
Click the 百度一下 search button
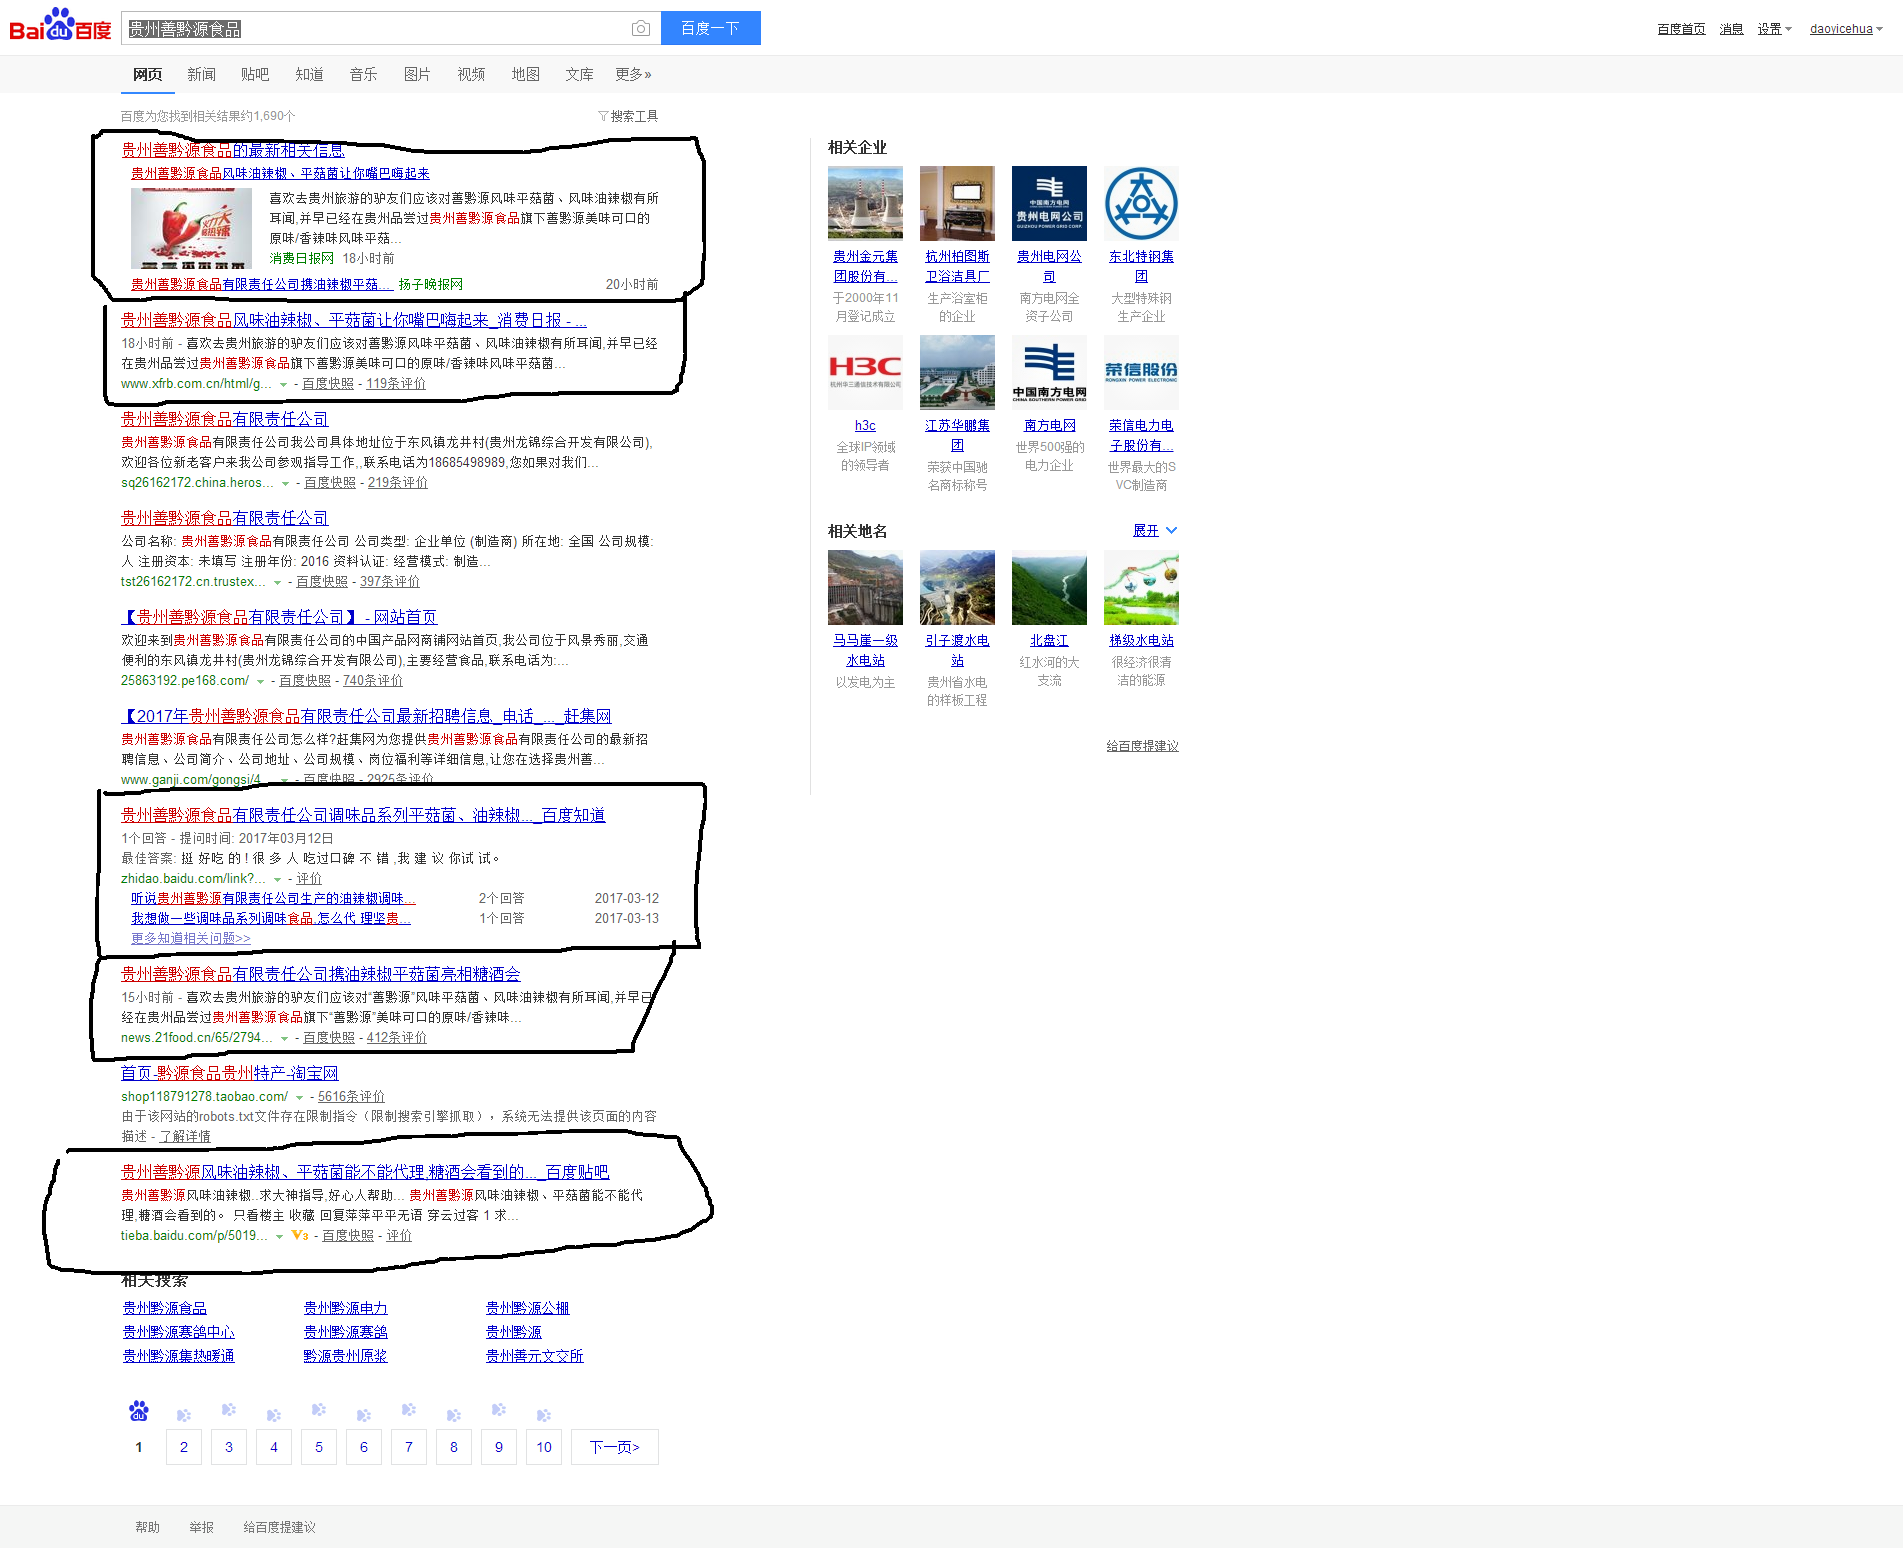tap(710, 28)
